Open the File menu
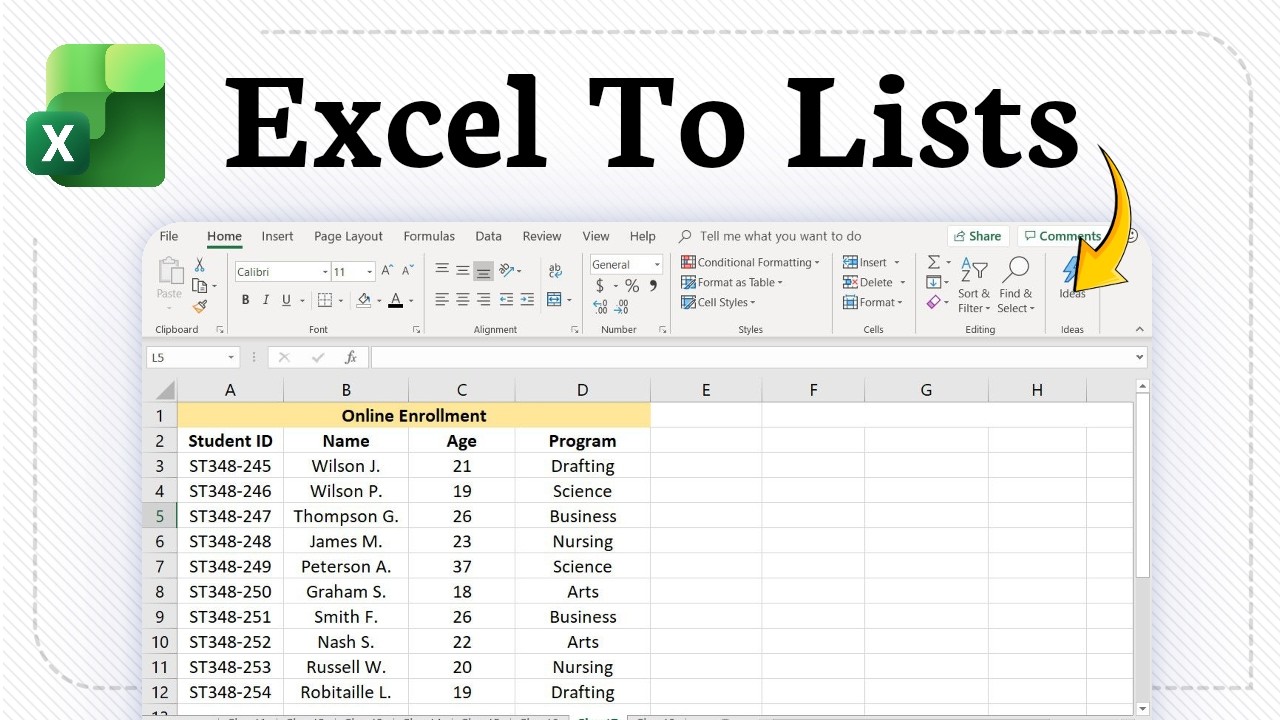1280x720 pixels. click(x=169, y=236)
